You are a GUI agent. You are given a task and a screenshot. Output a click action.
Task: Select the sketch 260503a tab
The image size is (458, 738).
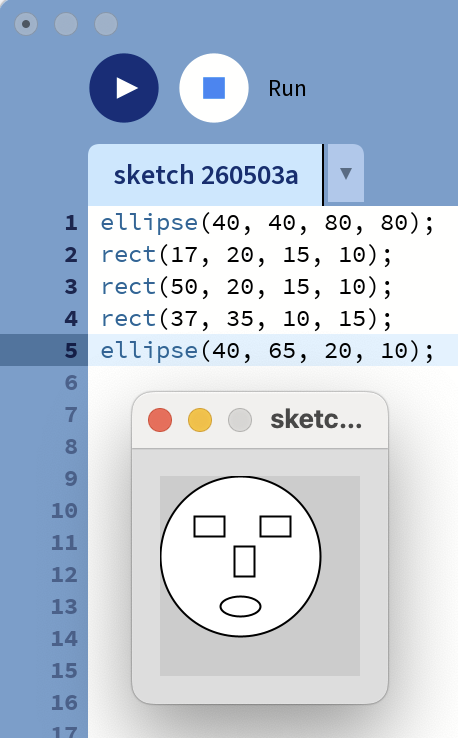tap(206, 175)
